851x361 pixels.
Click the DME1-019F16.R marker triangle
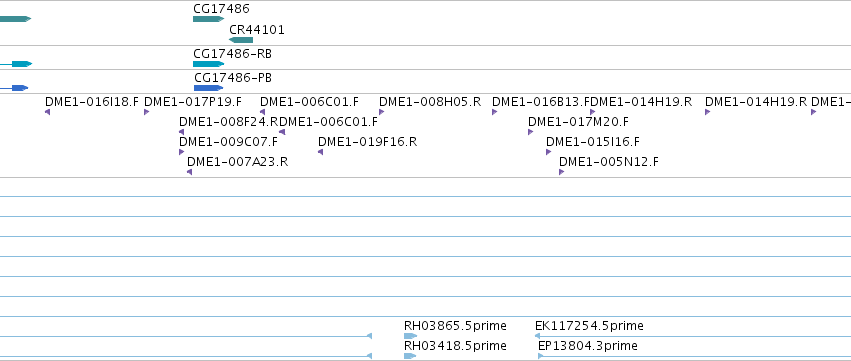[x=321, y=152]
